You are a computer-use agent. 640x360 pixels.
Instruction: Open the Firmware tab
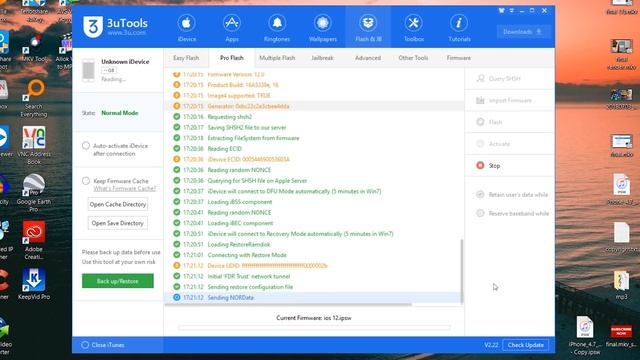[x=458, y=58]
